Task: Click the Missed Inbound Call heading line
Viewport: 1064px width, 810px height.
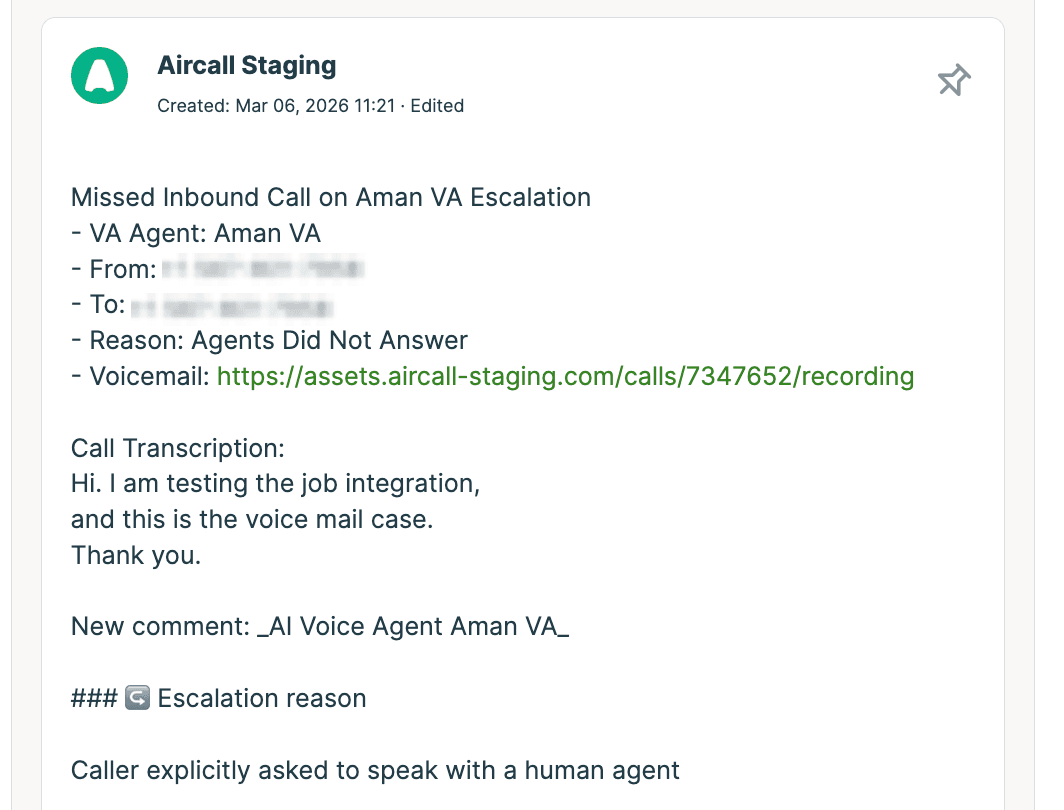Action: pyautogui.click(x=330, y=197)
